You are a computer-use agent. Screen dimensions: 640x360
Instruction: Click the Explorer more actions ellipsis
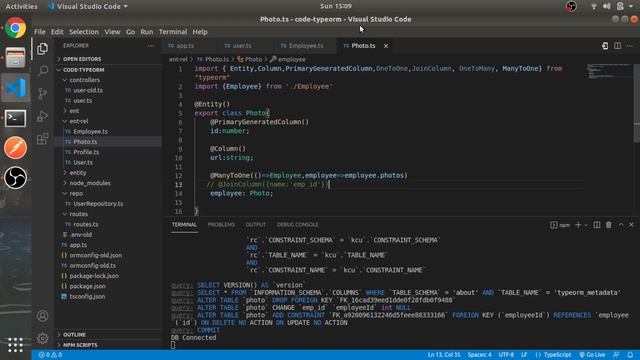[x=151, y=46]
